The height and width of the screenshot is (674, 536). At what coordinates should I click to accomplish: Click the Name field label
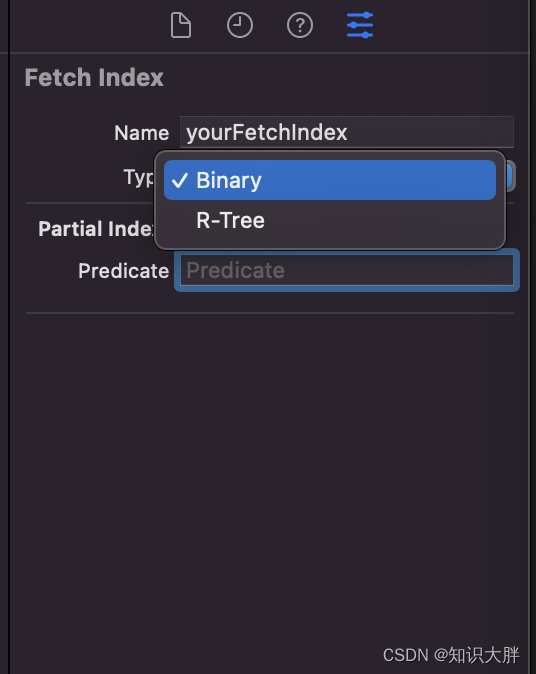pyautogui.click(x=141, y=133)
